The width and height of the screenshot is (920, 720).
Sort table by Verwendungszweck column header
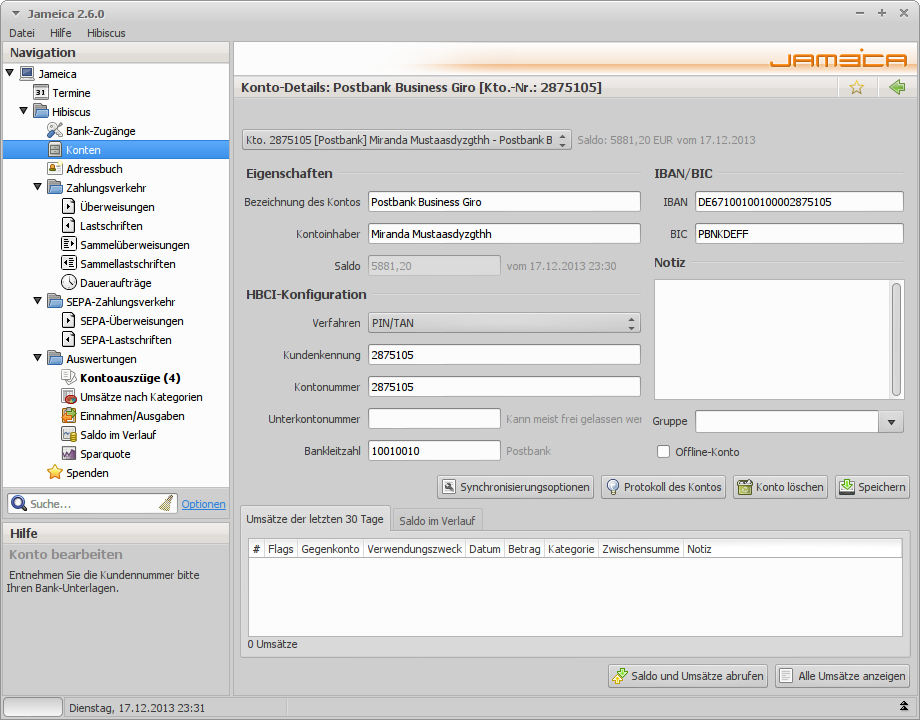coord(414,549)
